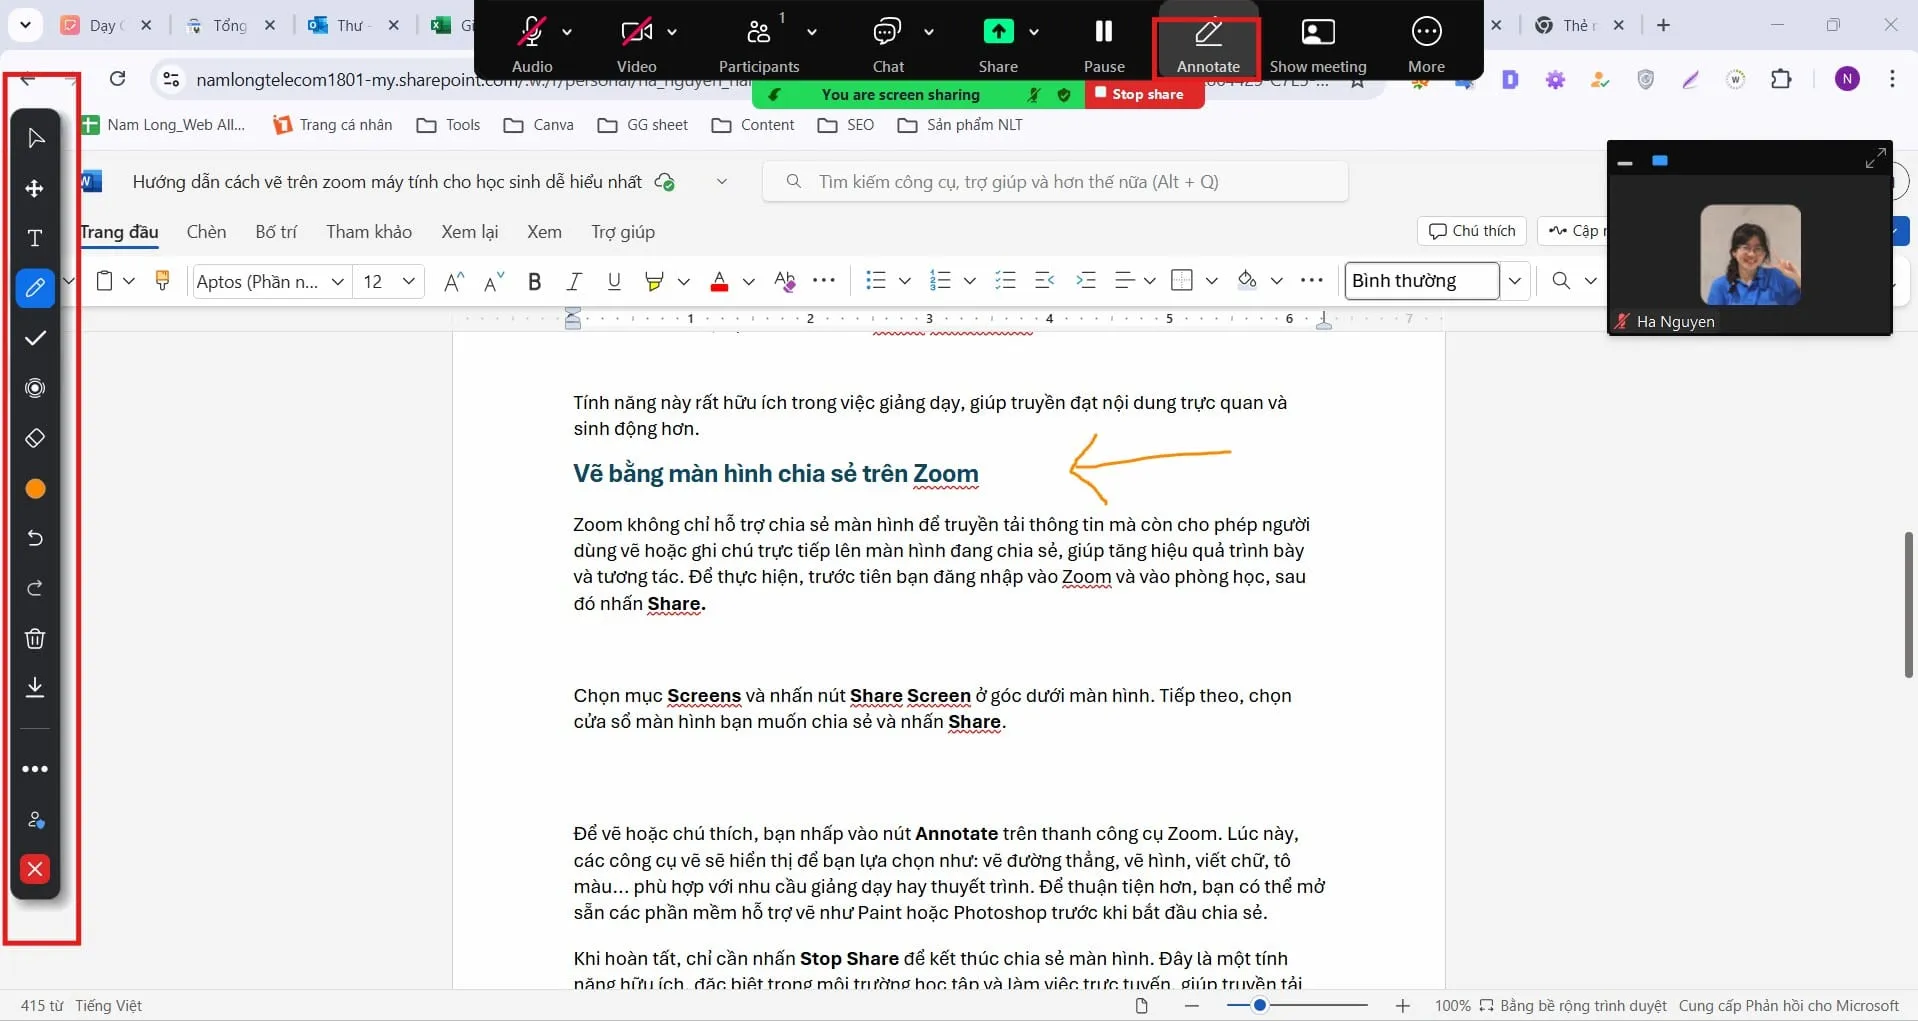Expand the font color options dropdown
This screenshot has width=1918, height=1021.
(749, 281)
